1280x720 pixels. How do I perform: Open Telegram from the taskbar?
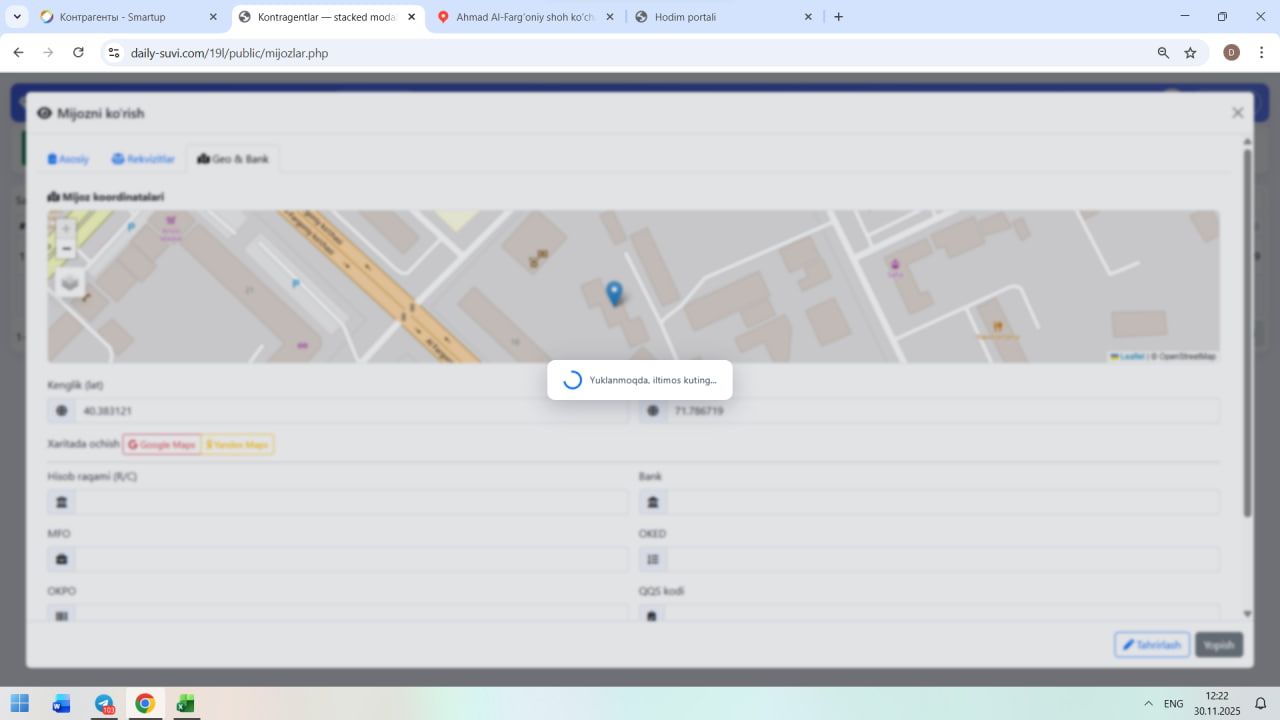104,703
